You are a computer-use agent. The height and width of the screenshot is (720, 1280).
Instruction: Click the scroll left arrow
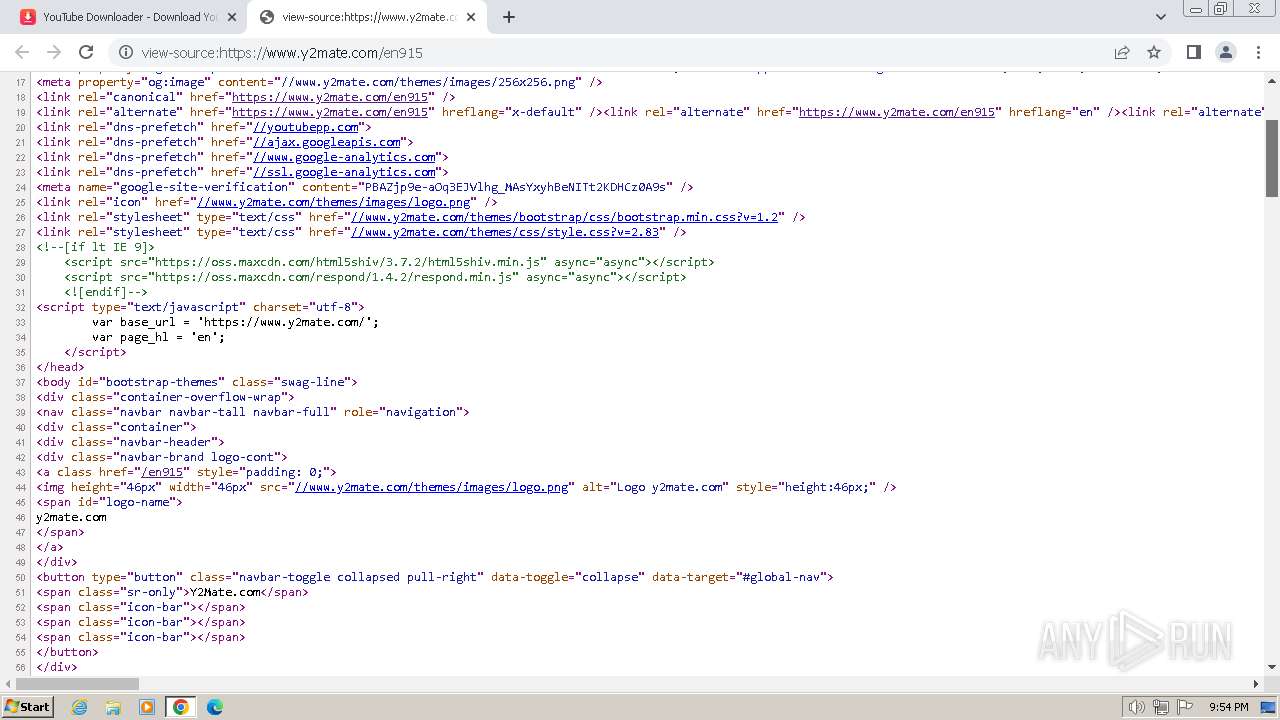coord(8,684)
